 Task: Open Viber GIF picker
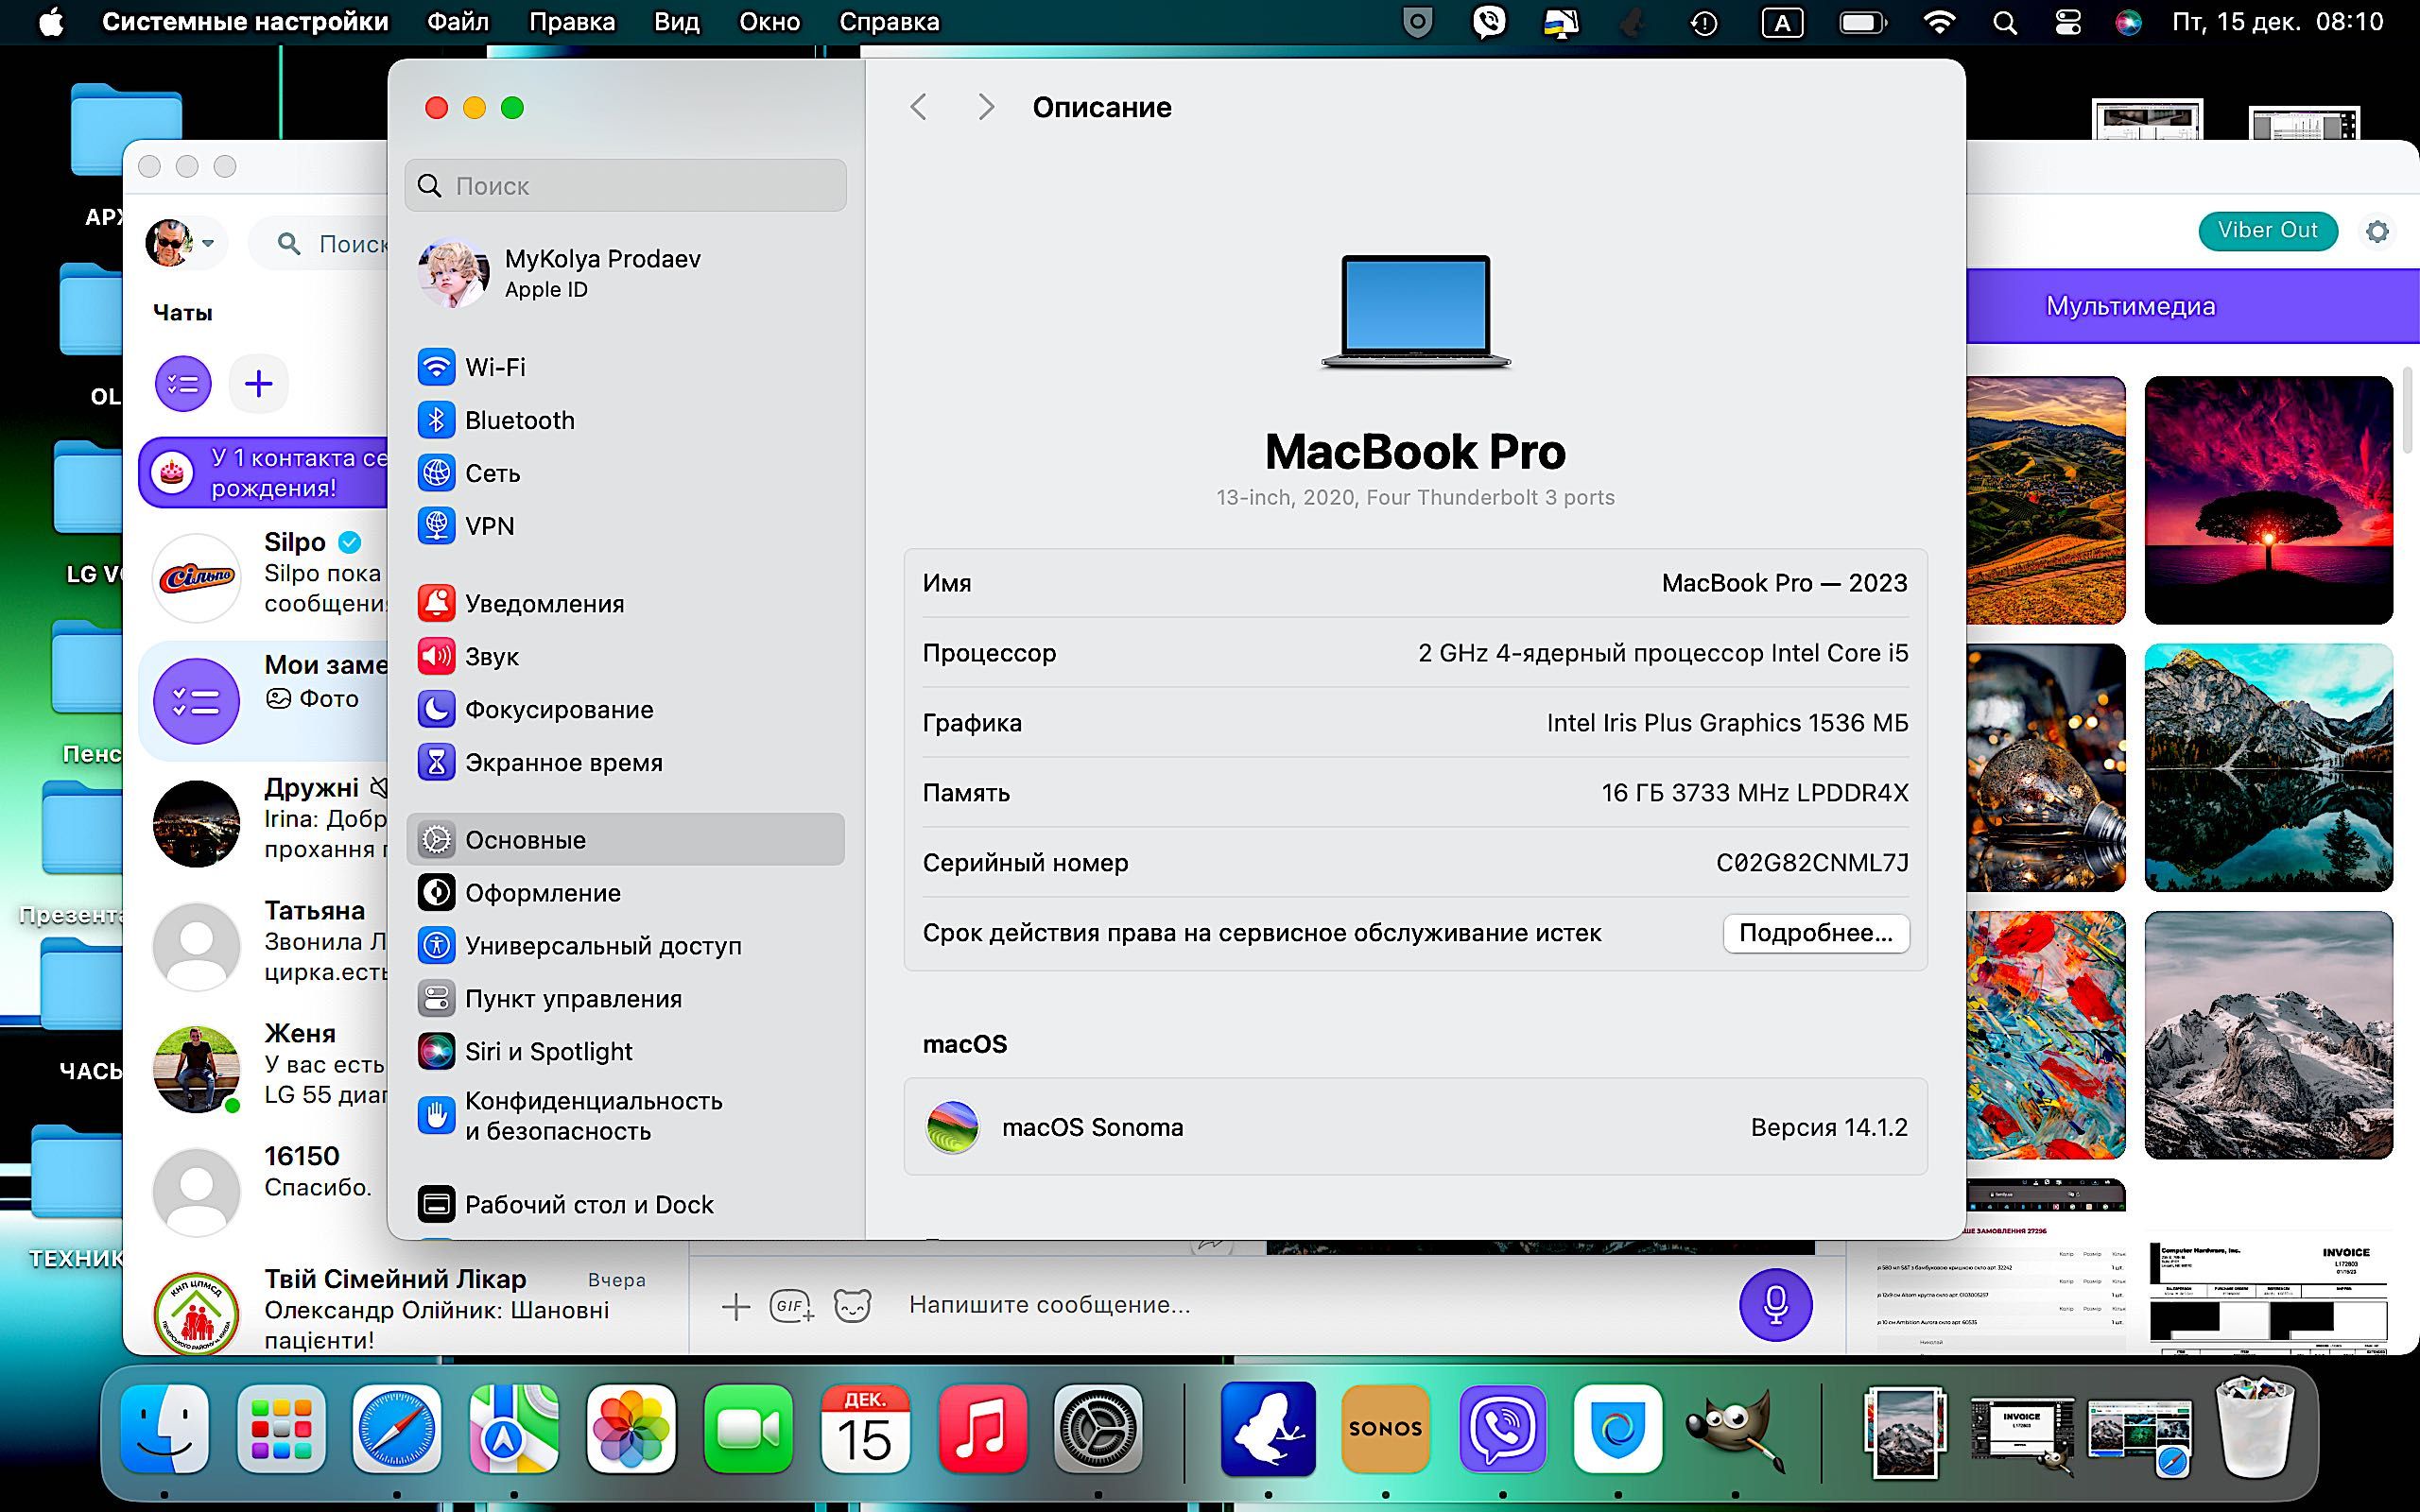[x=792, y=1305]
